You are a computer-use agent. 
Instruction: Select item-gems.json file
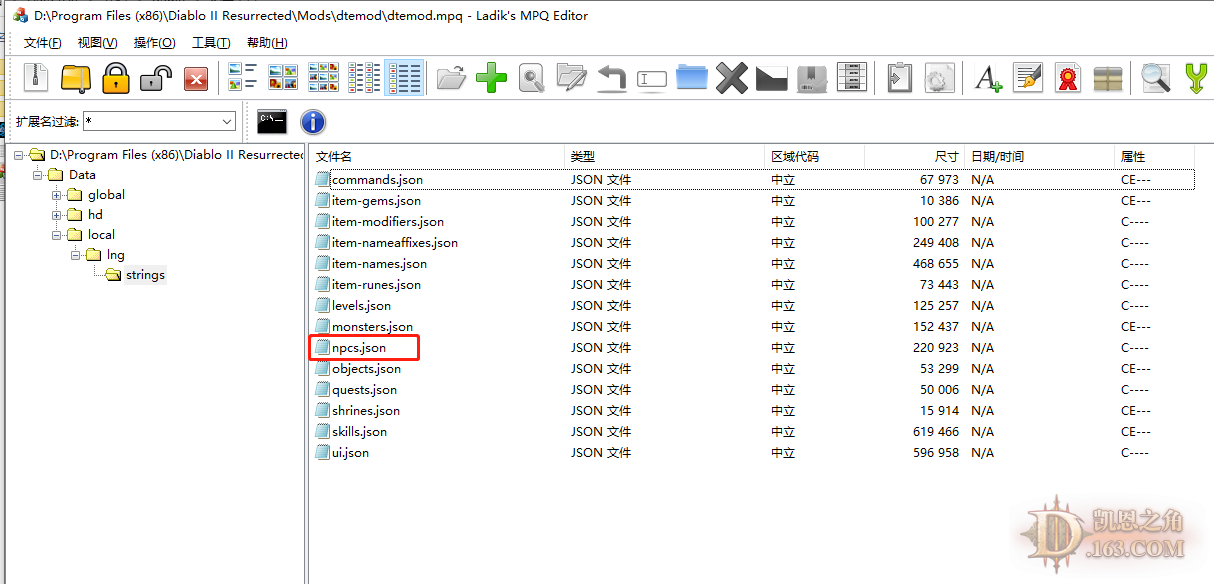376,201
